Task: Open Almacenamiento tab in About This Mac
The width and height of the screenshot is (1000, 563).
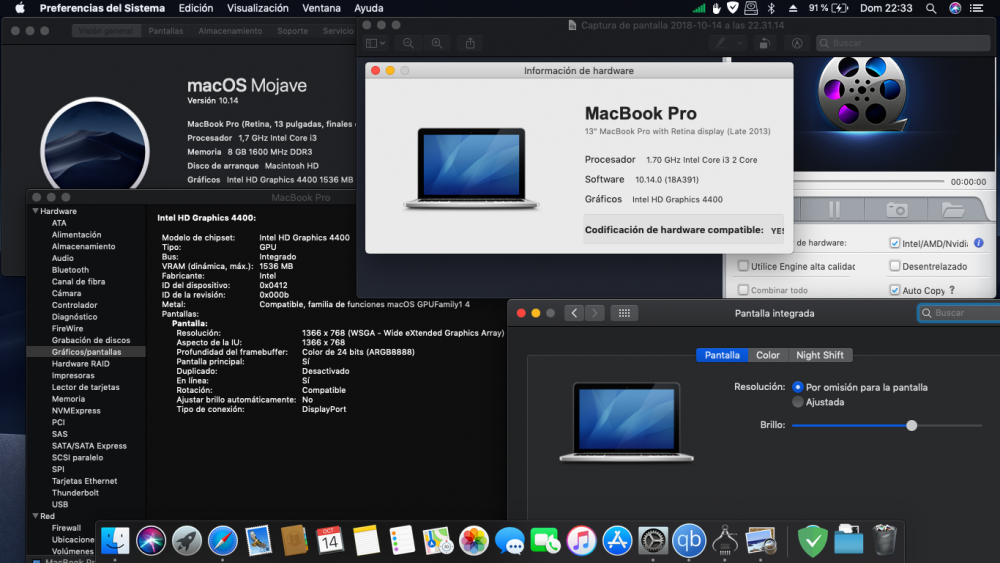Action: (x=230, y=31)
